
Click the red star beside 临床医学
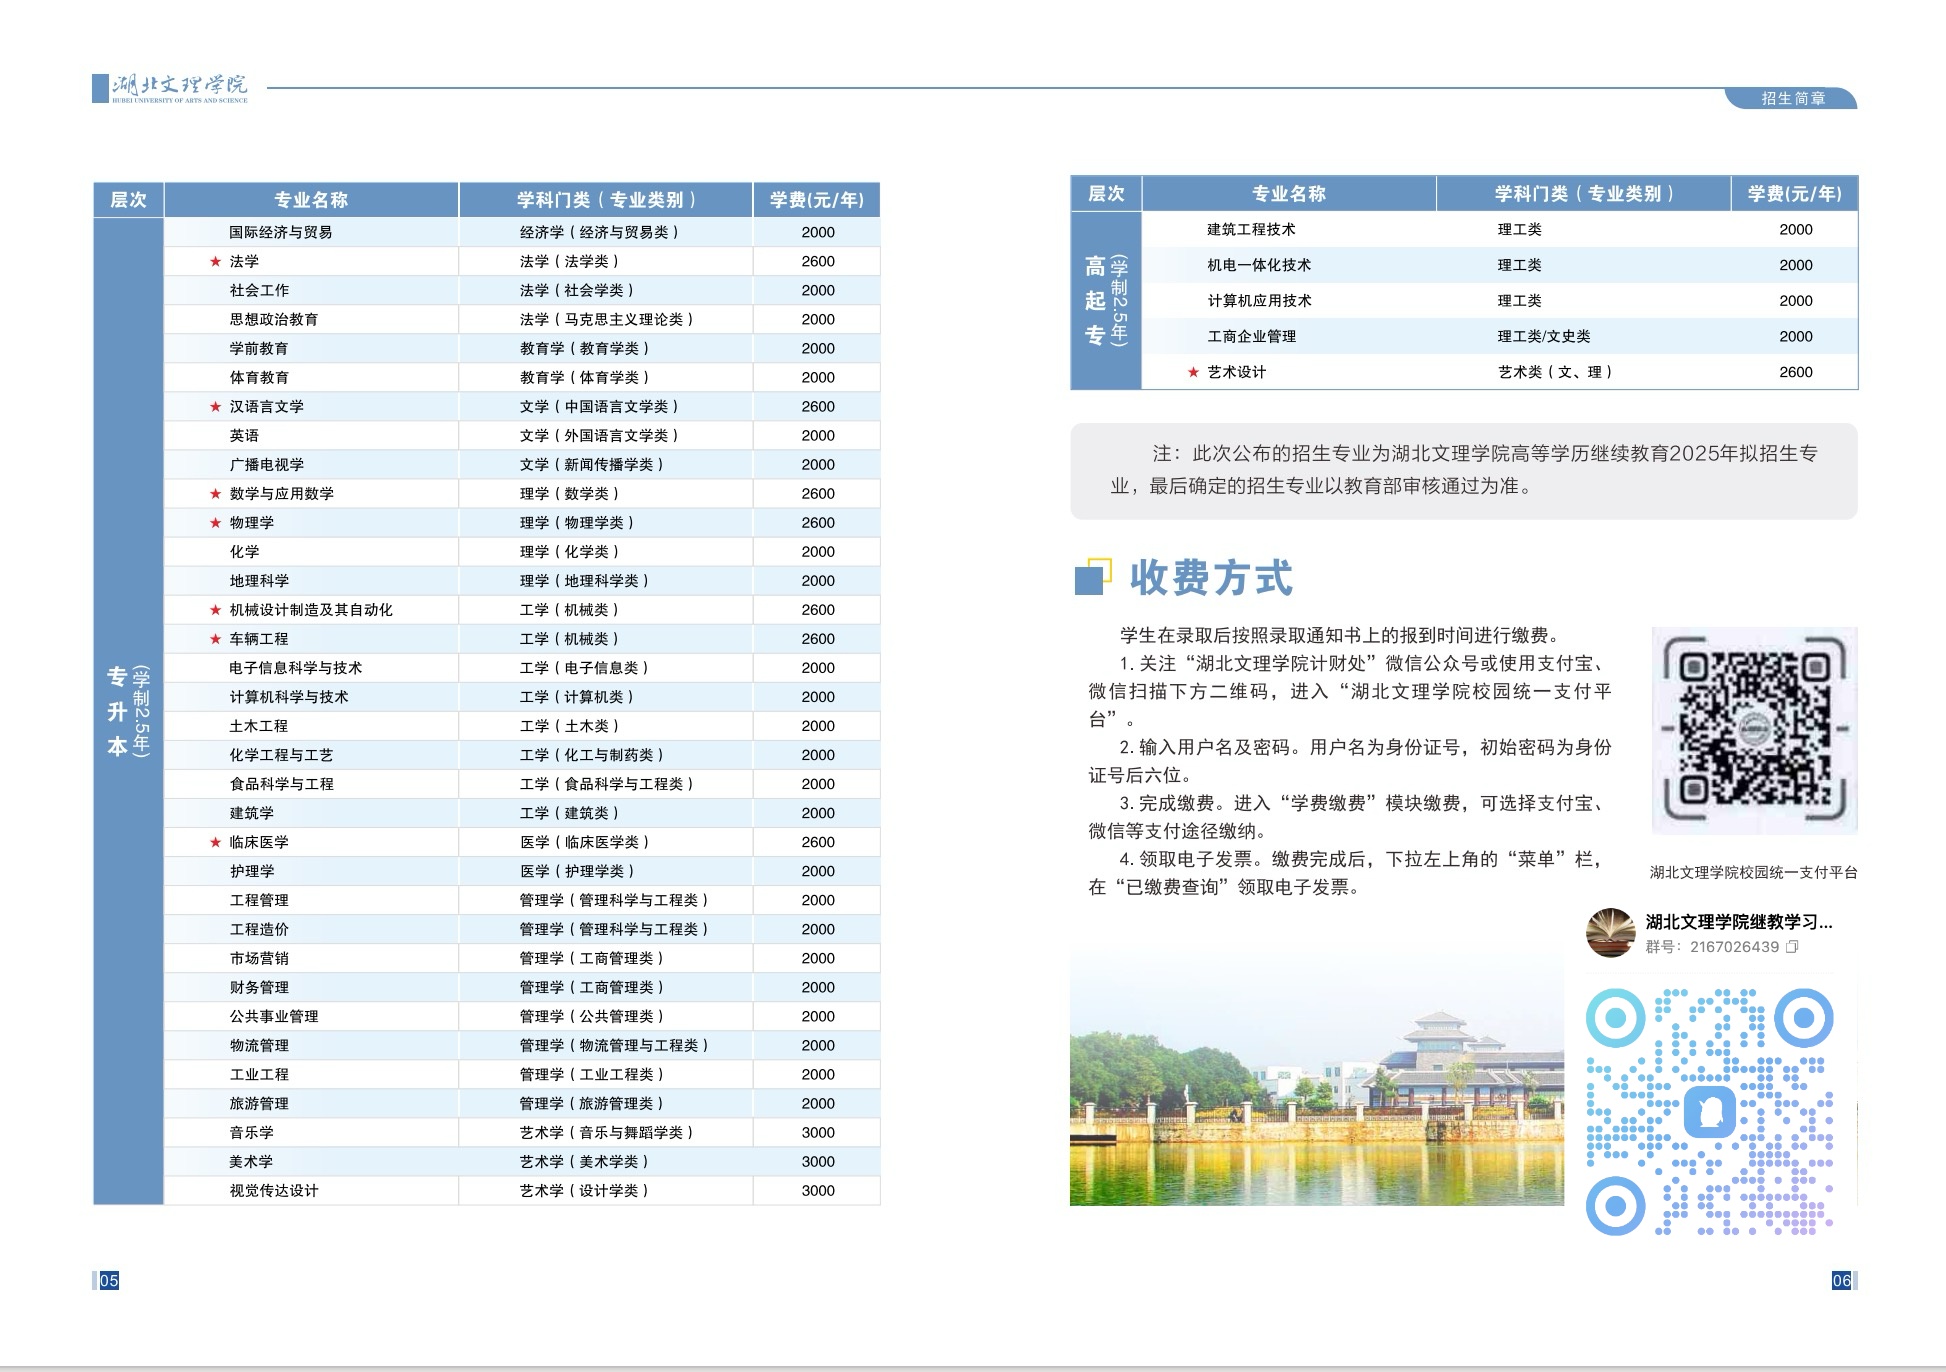click(215, 842)
